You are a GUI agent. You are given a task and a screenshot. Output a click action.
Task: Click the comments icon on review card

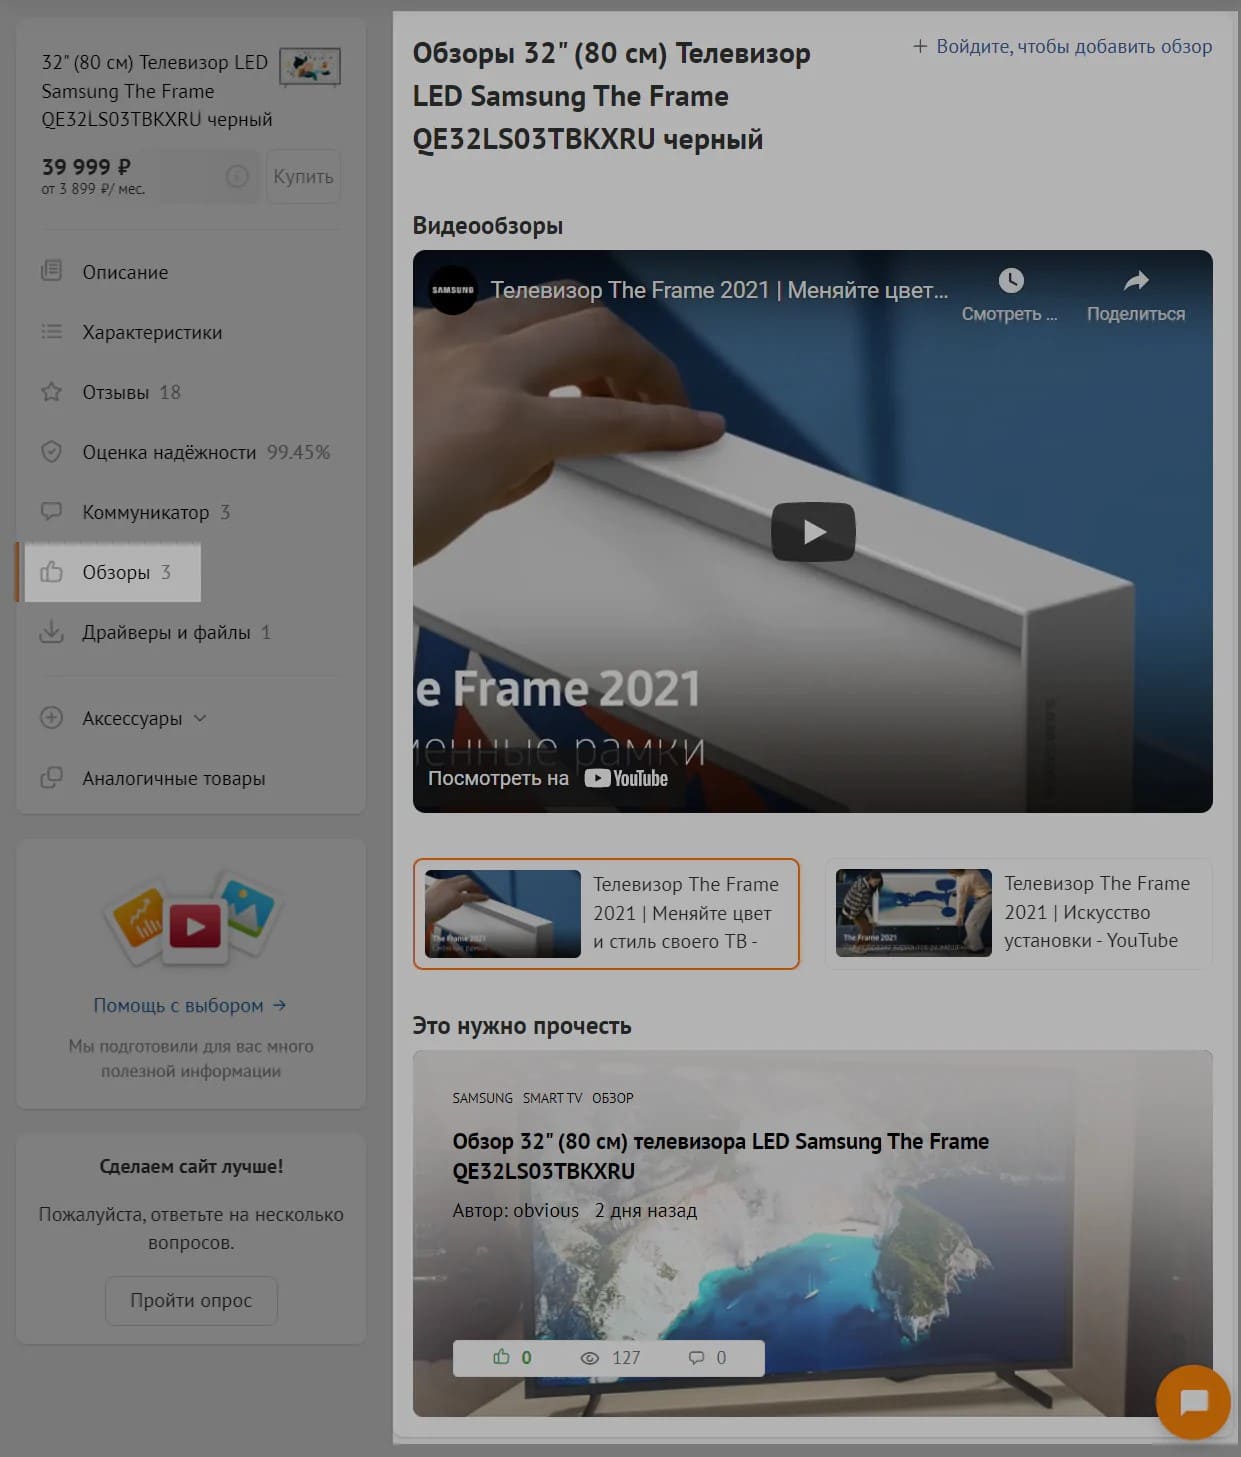coord(696,1358)
